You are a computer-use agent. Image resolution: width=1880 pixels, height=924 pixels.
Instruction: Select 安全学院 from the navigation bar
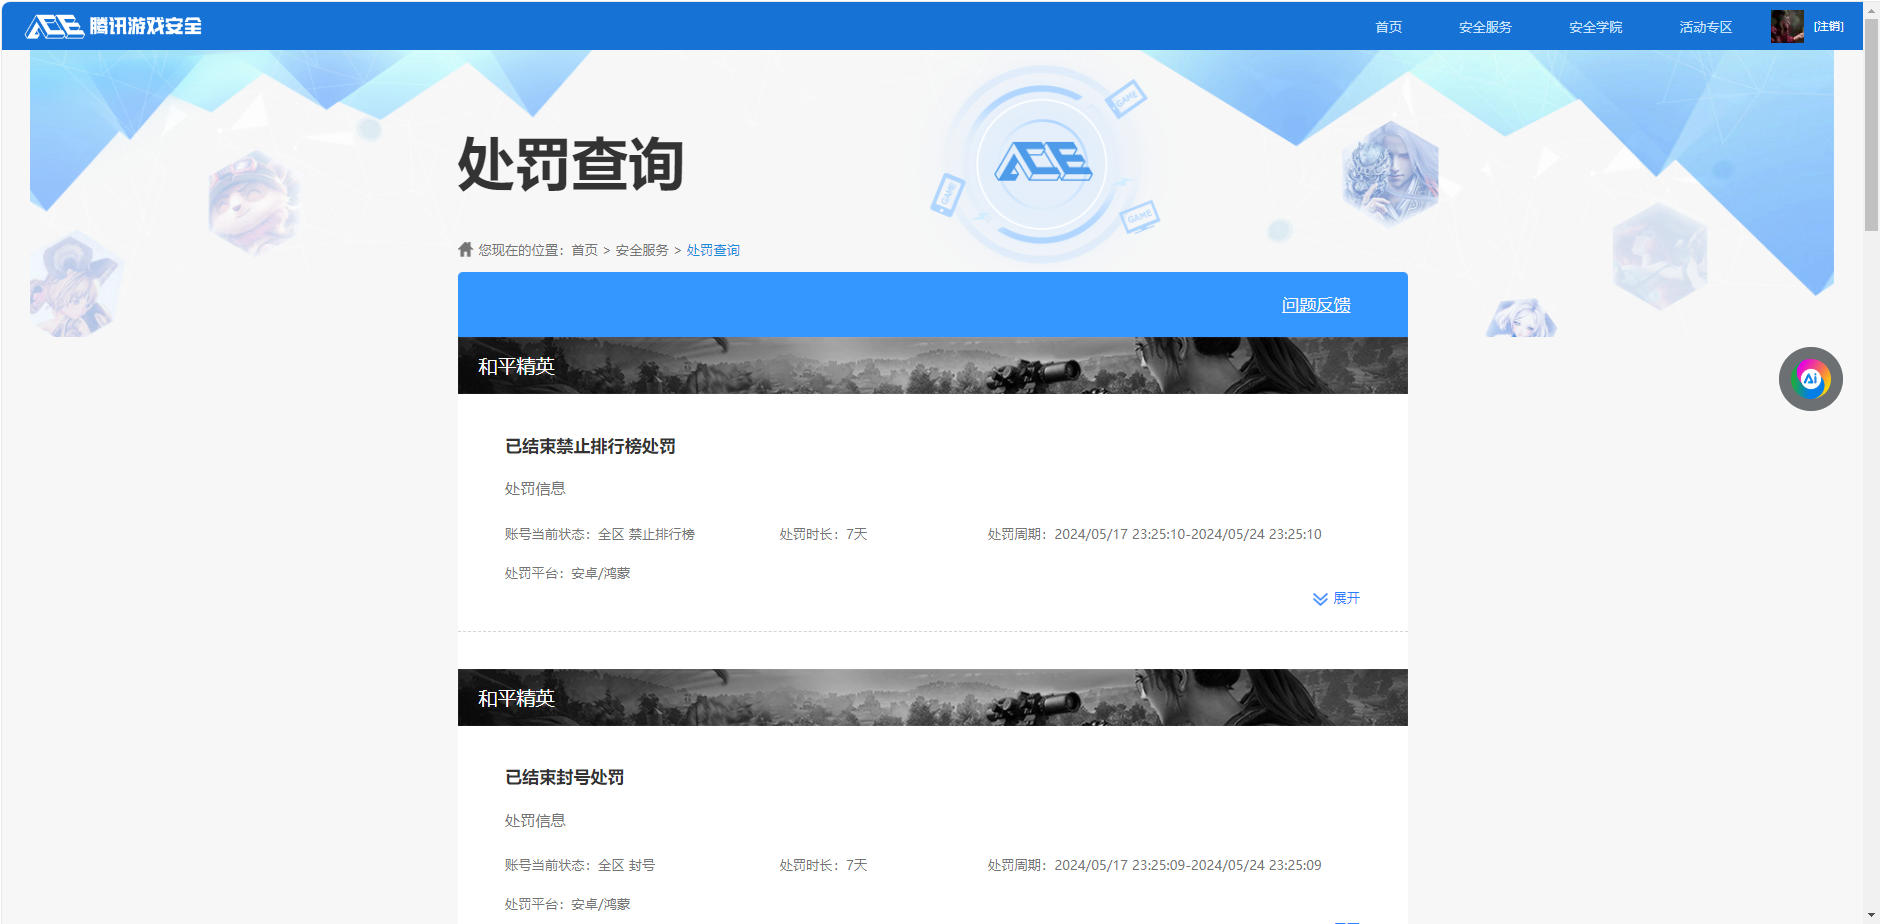pyautogui.click(x=1595, y=27)
